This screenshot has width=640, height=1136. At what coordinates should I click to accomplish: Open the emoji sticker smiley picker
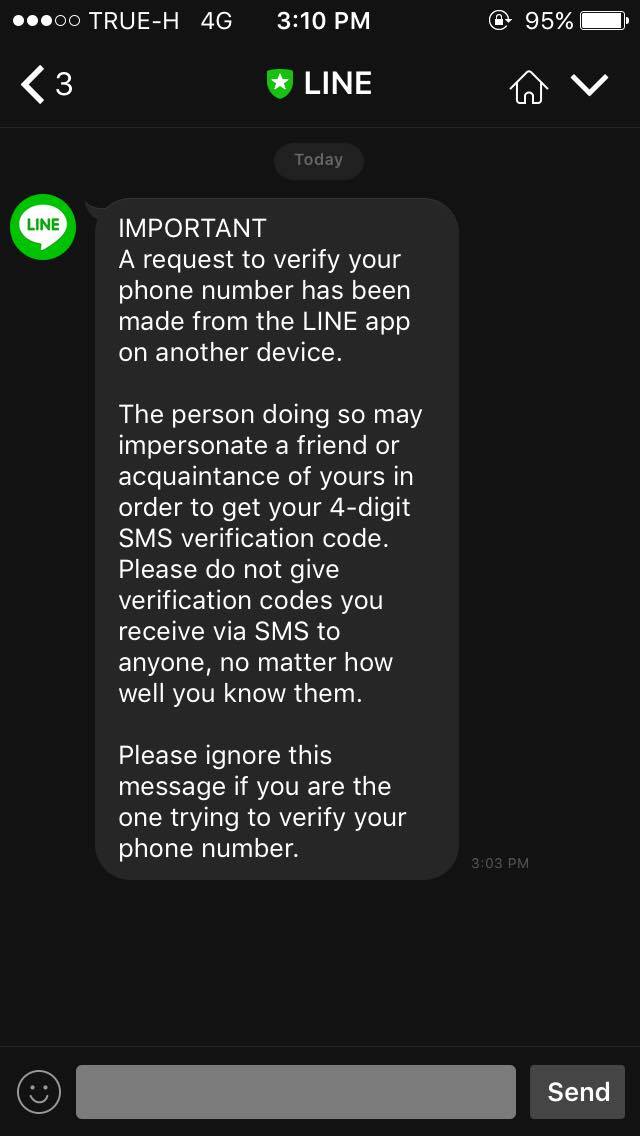click(x=38, y=1092)
